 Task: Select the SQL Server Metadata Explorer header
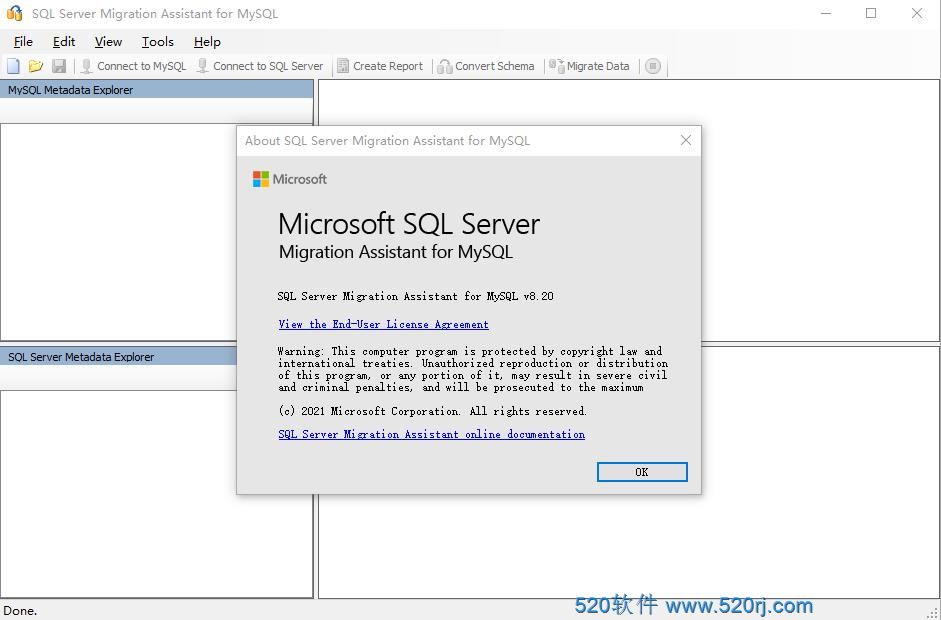coord(119,357)
